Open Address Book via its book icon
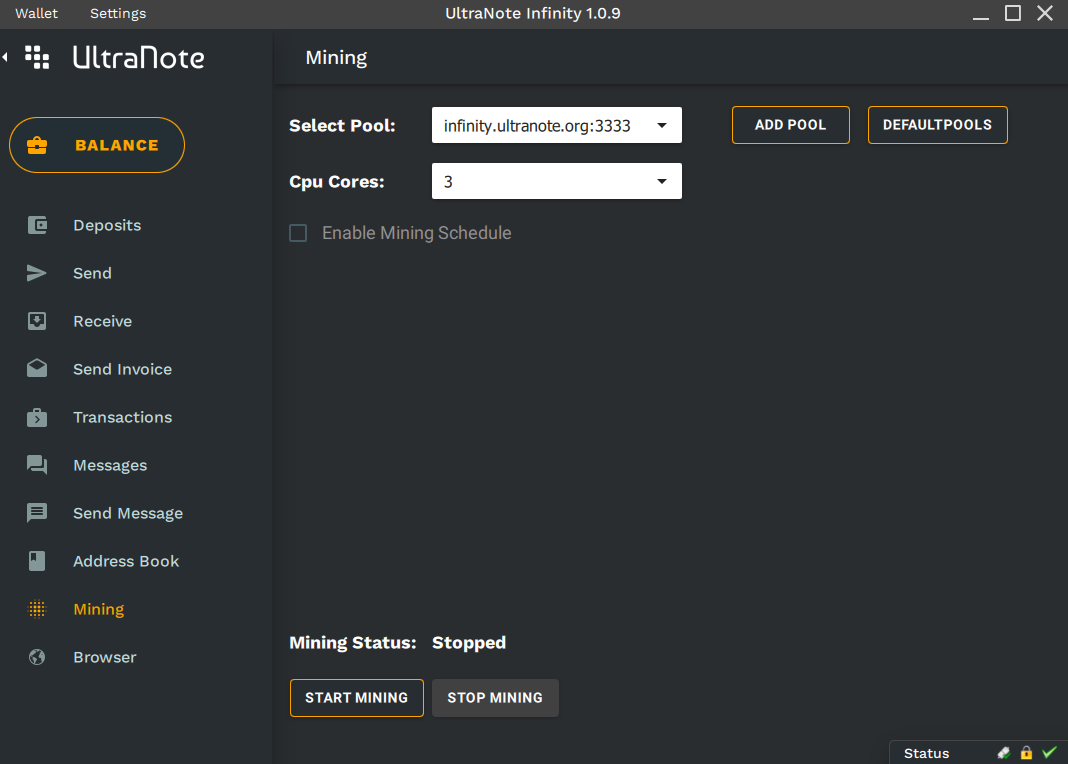The image size is (1068, 764). tap(37, 561)
